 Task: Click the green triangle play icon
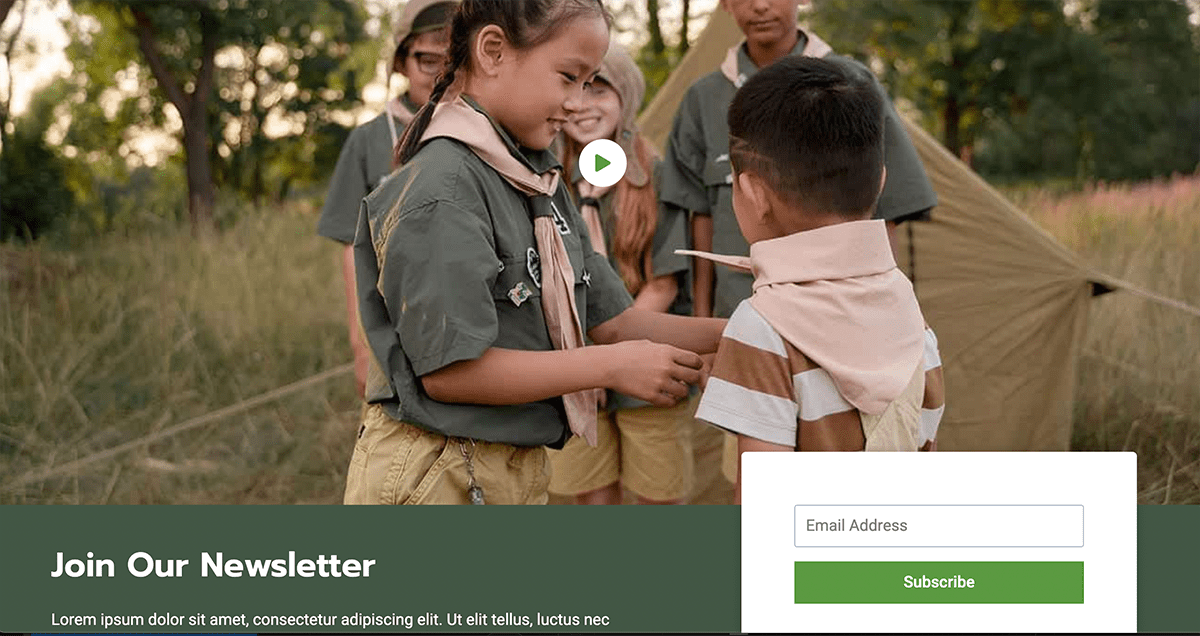(603, 163)
